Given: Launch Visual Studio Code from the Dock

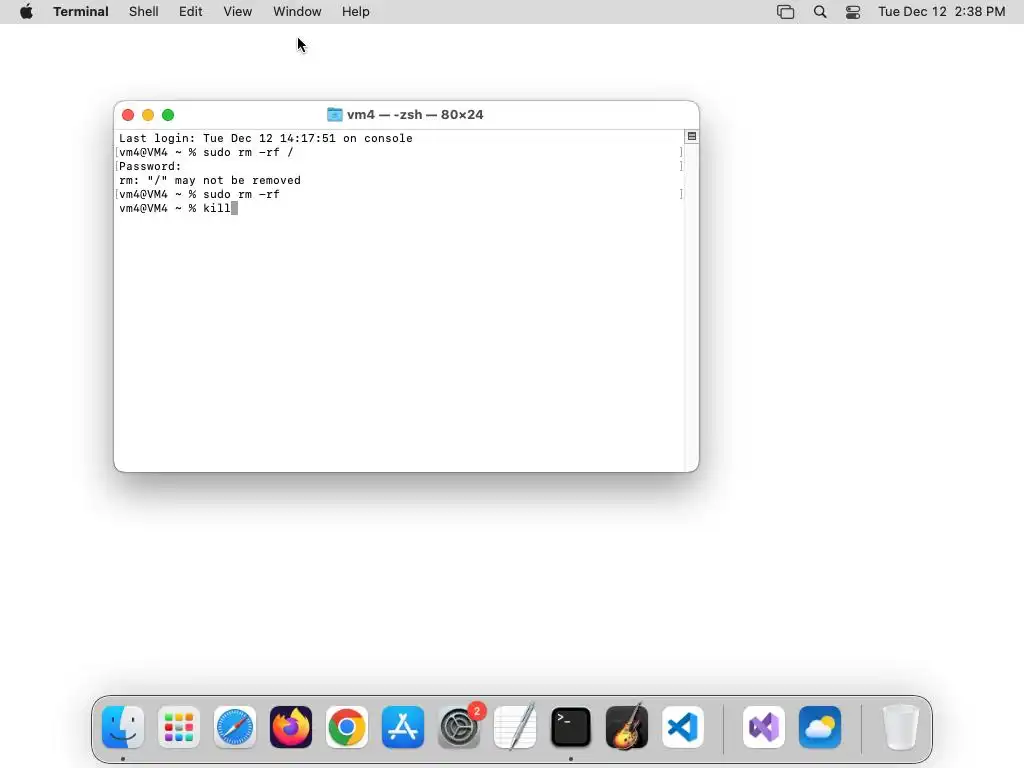Looking at the screenshot, I should click(x=683, y=727).
